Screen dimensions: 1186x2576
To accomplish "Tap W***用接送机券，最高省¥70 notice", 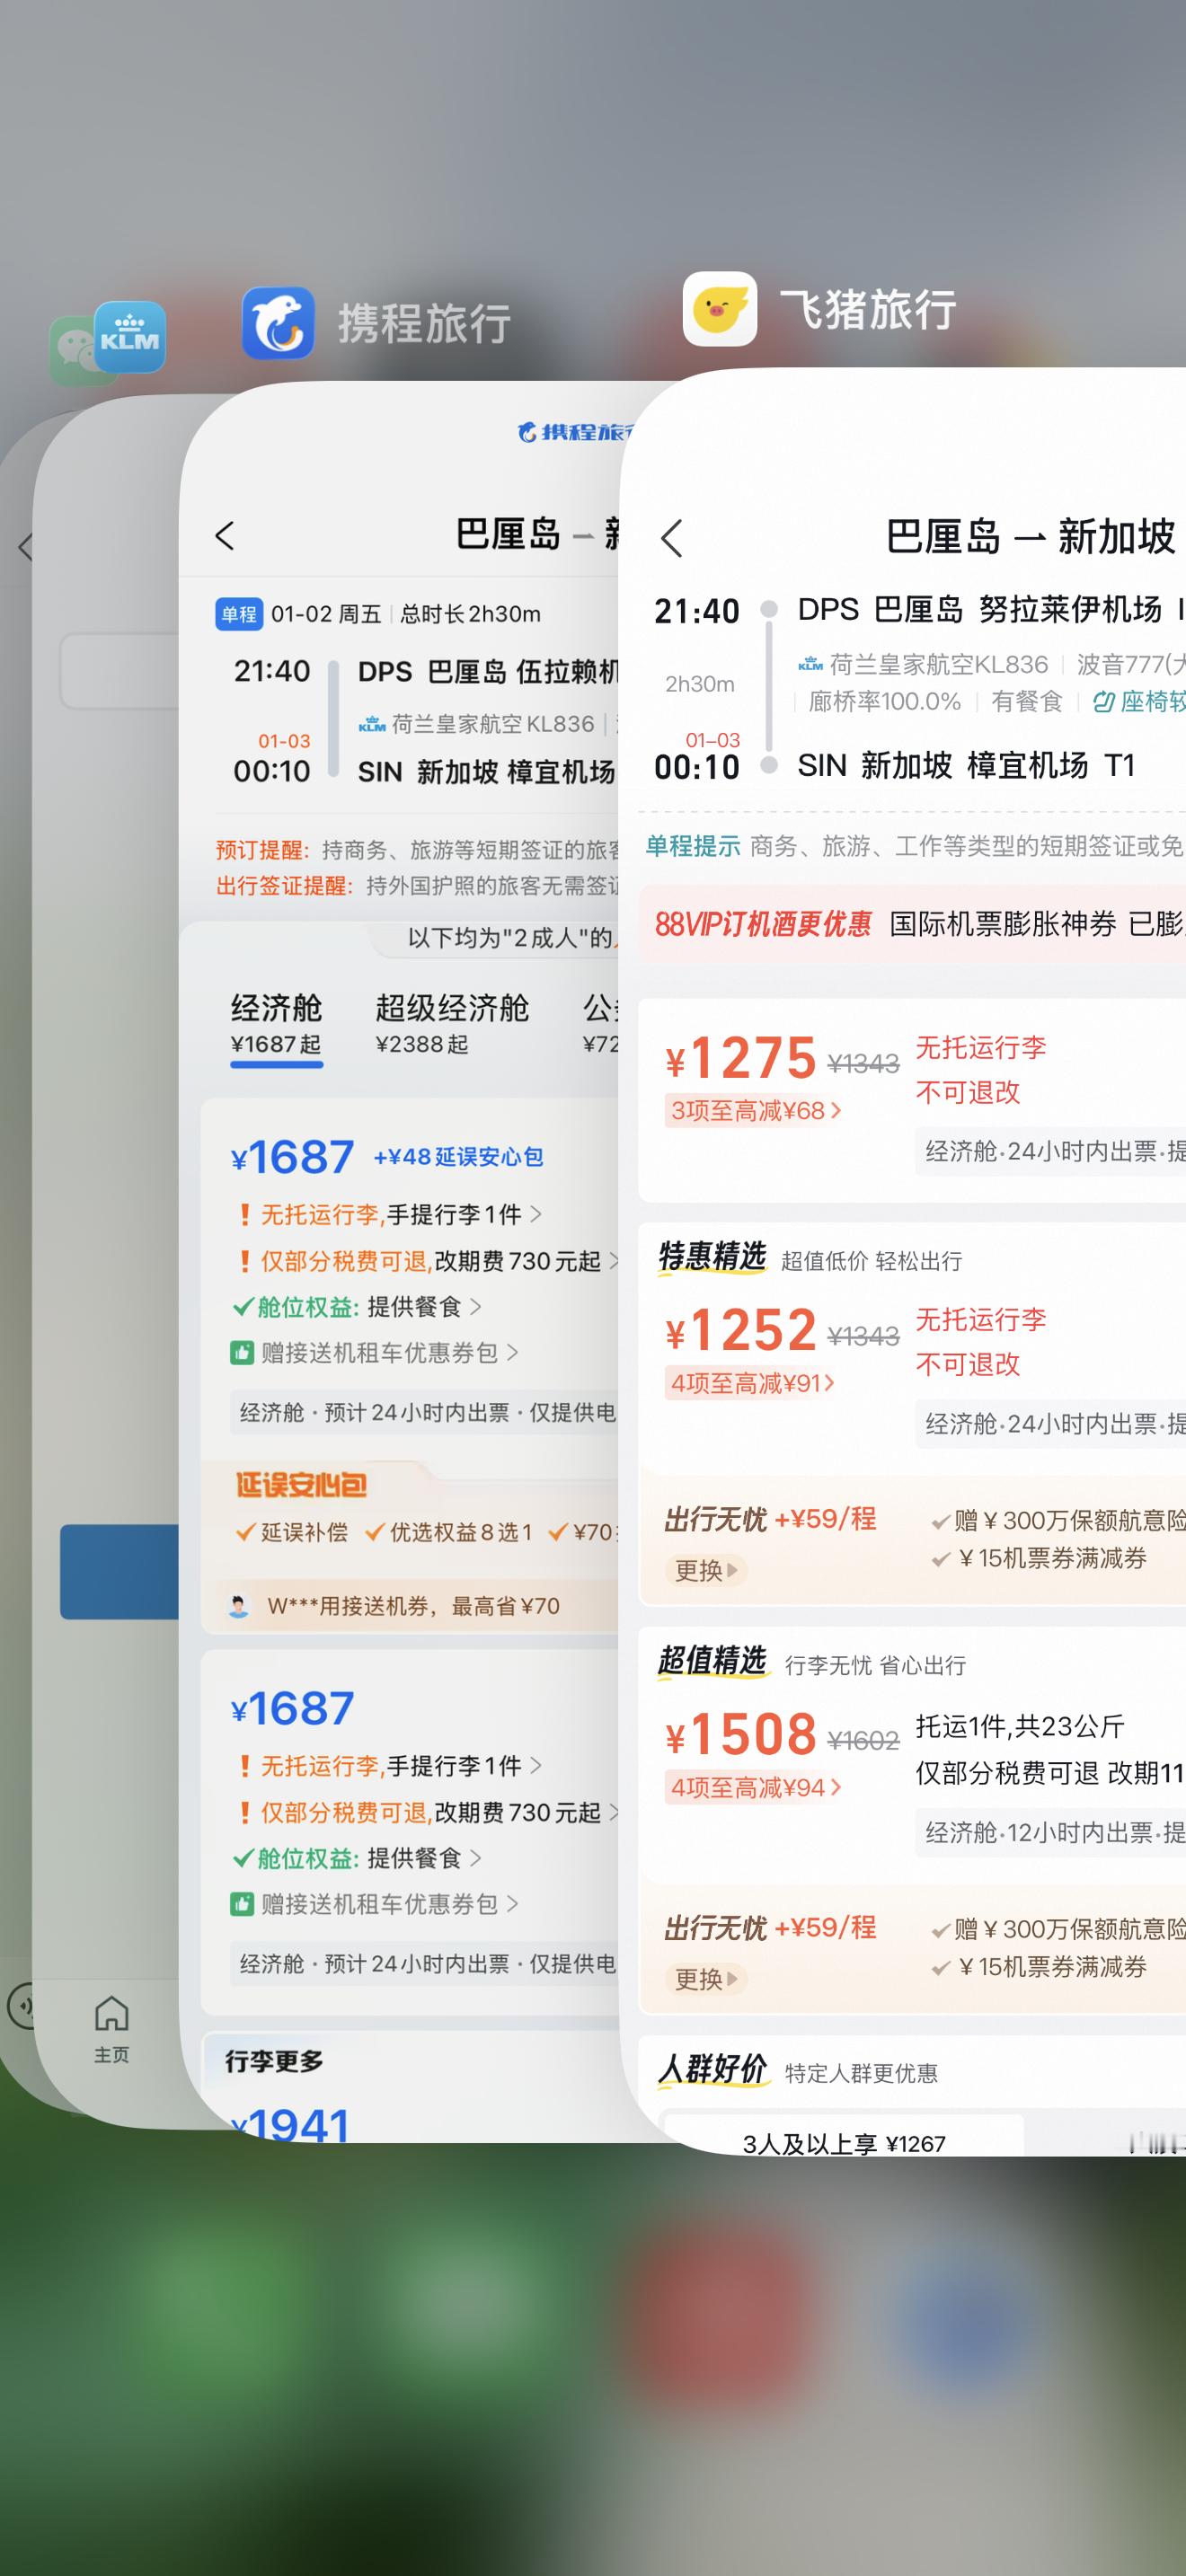I will [413, 1606].
